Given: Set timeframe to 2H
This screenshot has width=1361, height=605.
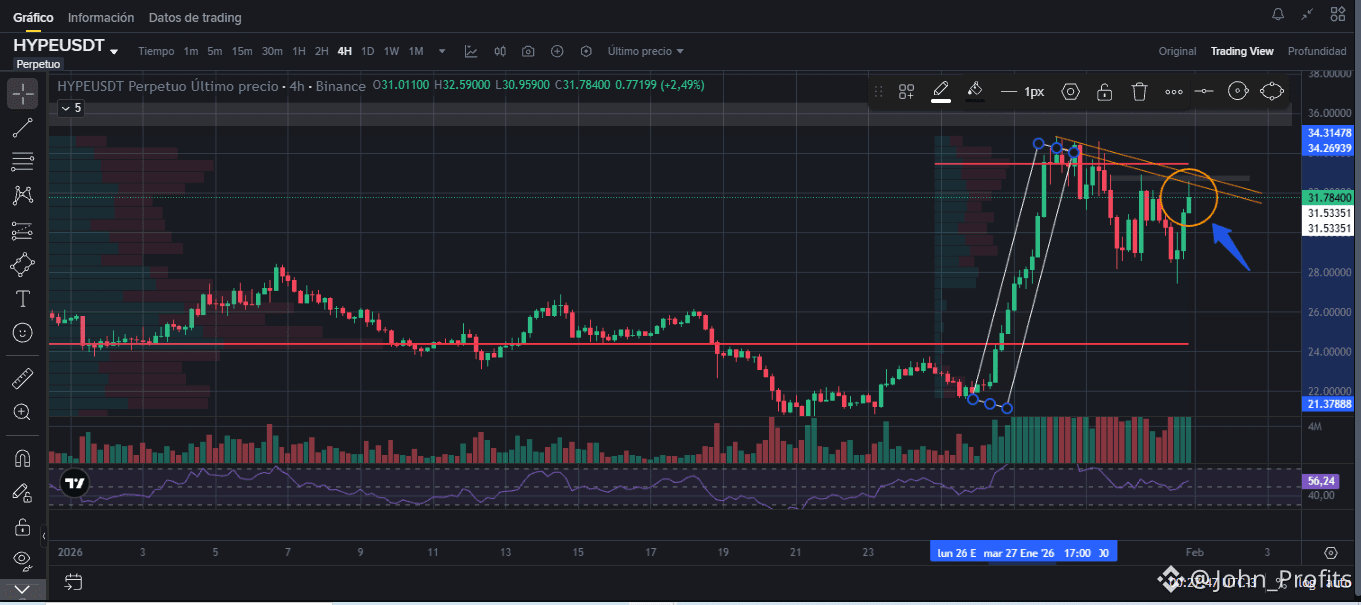Looking at the screenshot, I should (x=322, y=51).
